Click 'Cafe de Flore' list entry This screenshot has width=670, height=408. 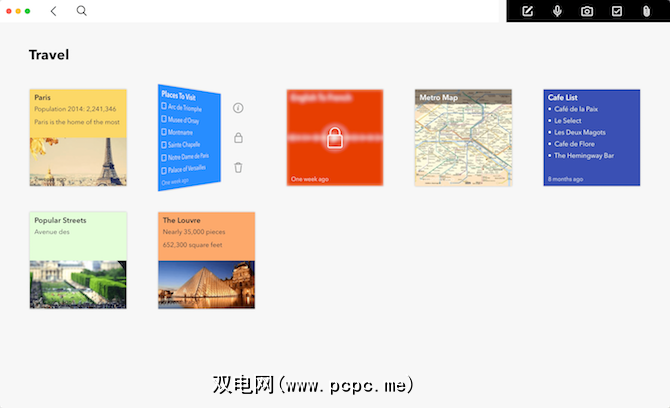[x=574, y=144]
